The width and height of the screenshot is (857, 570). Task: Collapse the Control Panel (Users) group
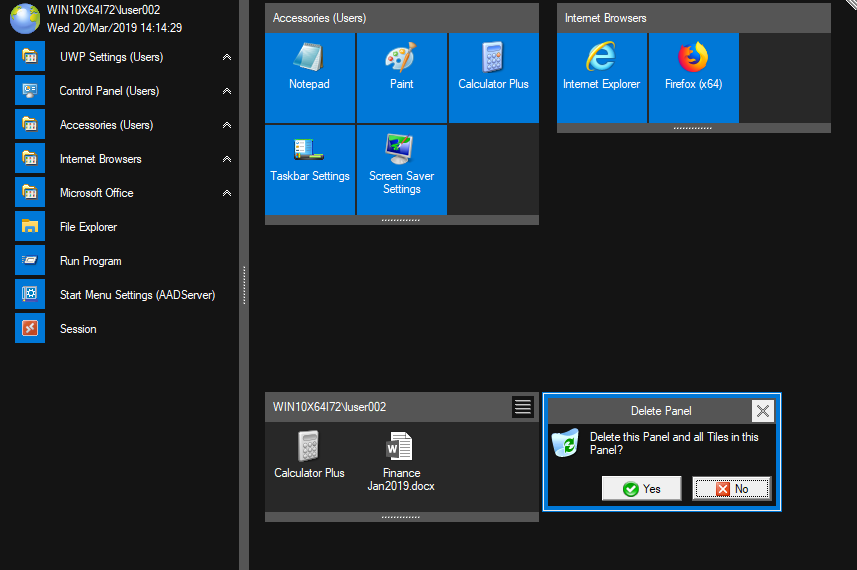(x=227, y=92)
